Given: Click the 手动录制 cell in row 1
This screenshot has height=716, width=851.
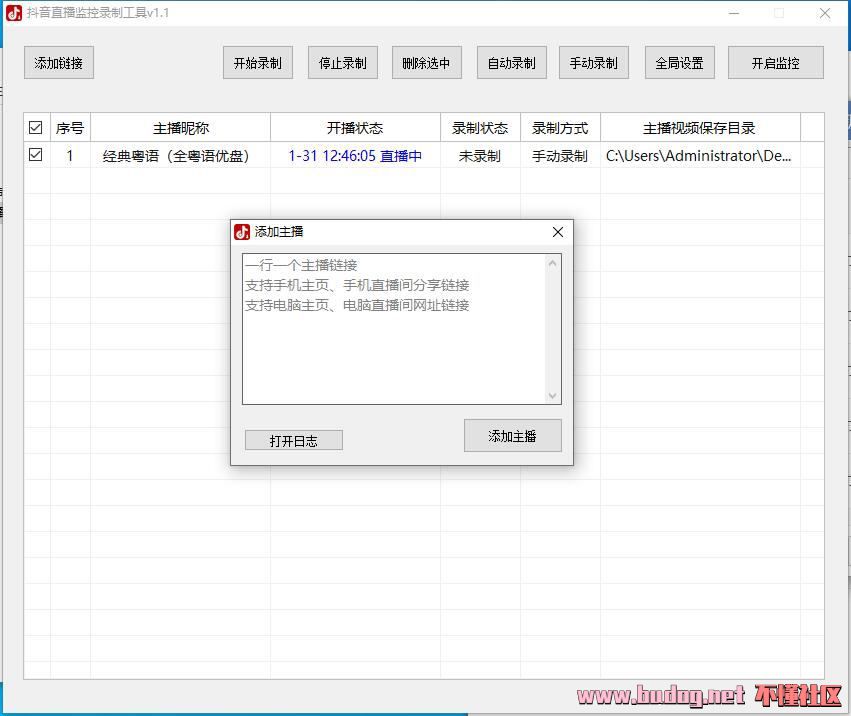Looking at the screenshot, I should 560,156.
